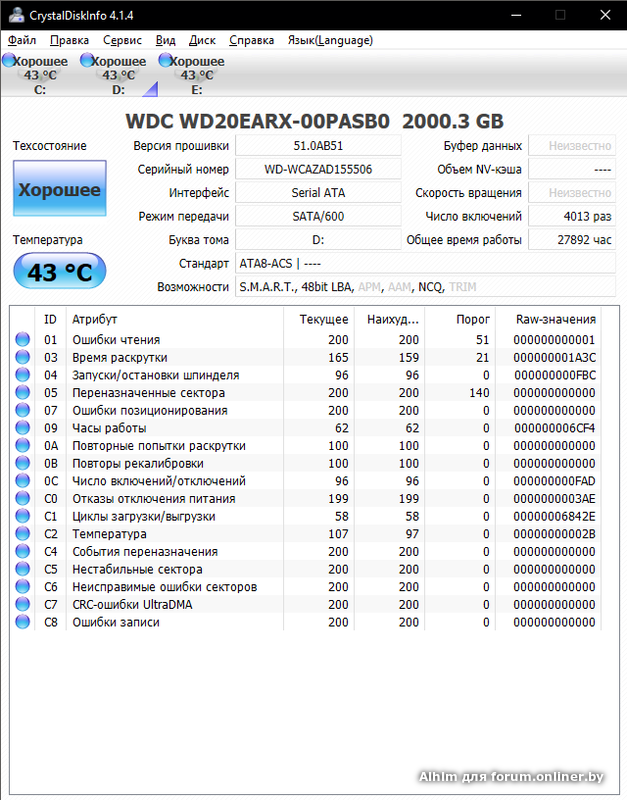Click status orb for Запуски/остановки шпинделя row
Image resolution: width=627 pixels, height=800 pixels.
pos(22,374)
